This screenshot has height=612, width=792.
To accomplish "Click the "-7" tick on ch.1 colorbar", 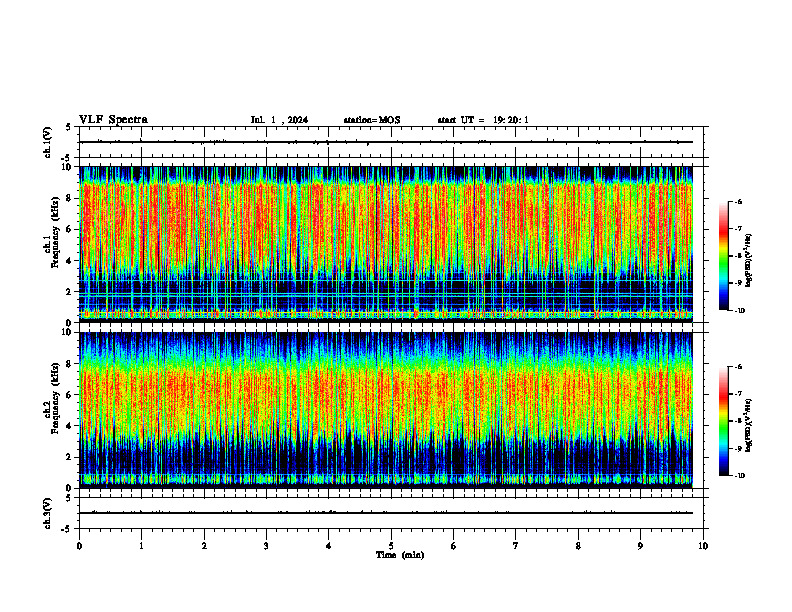I will pos(738,229).
